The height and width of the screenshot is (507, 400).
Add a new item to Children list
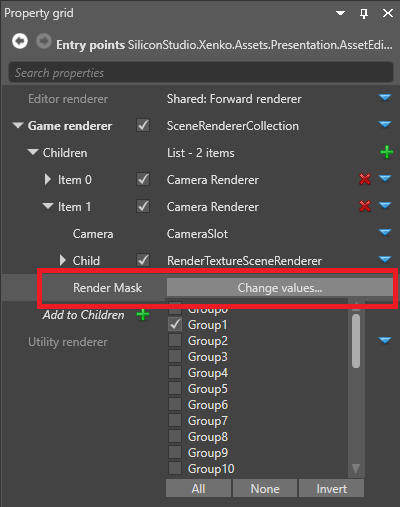(x=386, y=152)
